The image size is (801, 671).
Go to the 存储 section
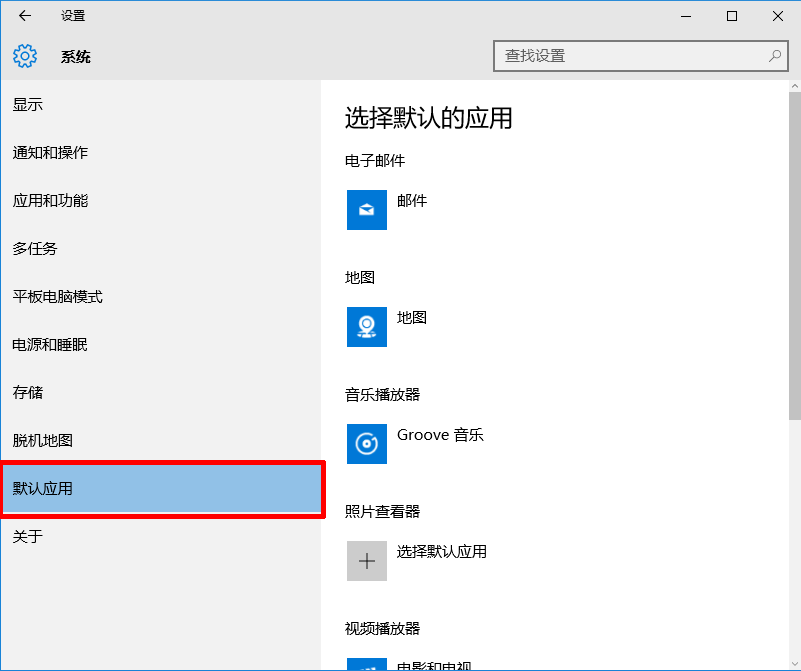pyautogui.click(x=27, y=392)
